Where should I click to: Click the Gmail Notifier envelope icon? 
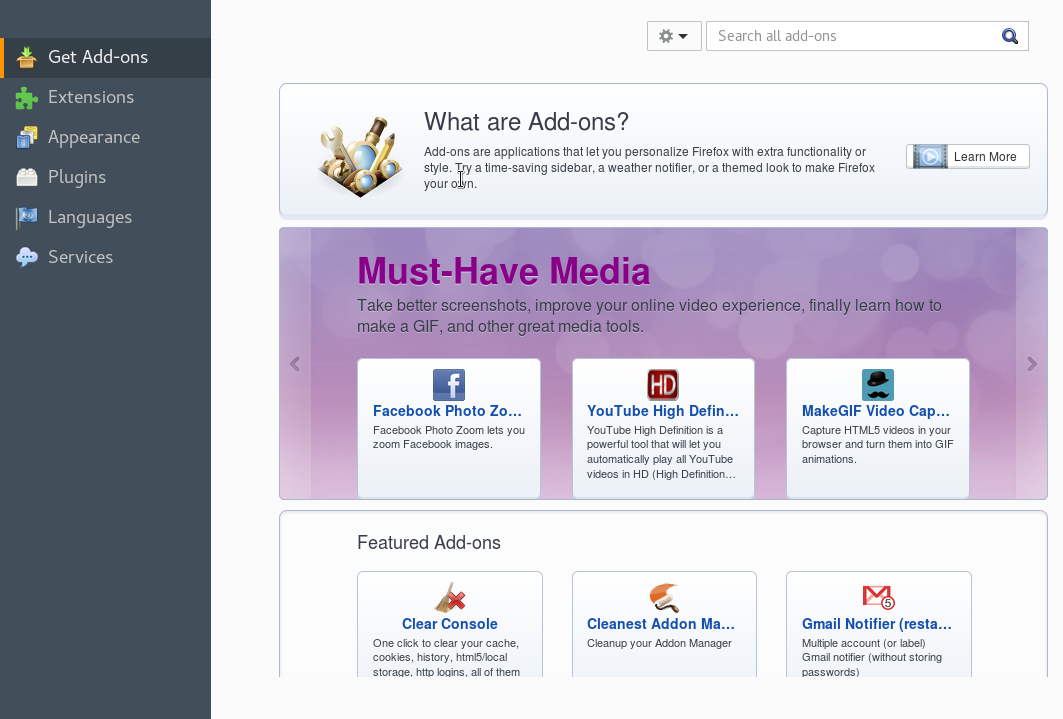pos(878,598)
